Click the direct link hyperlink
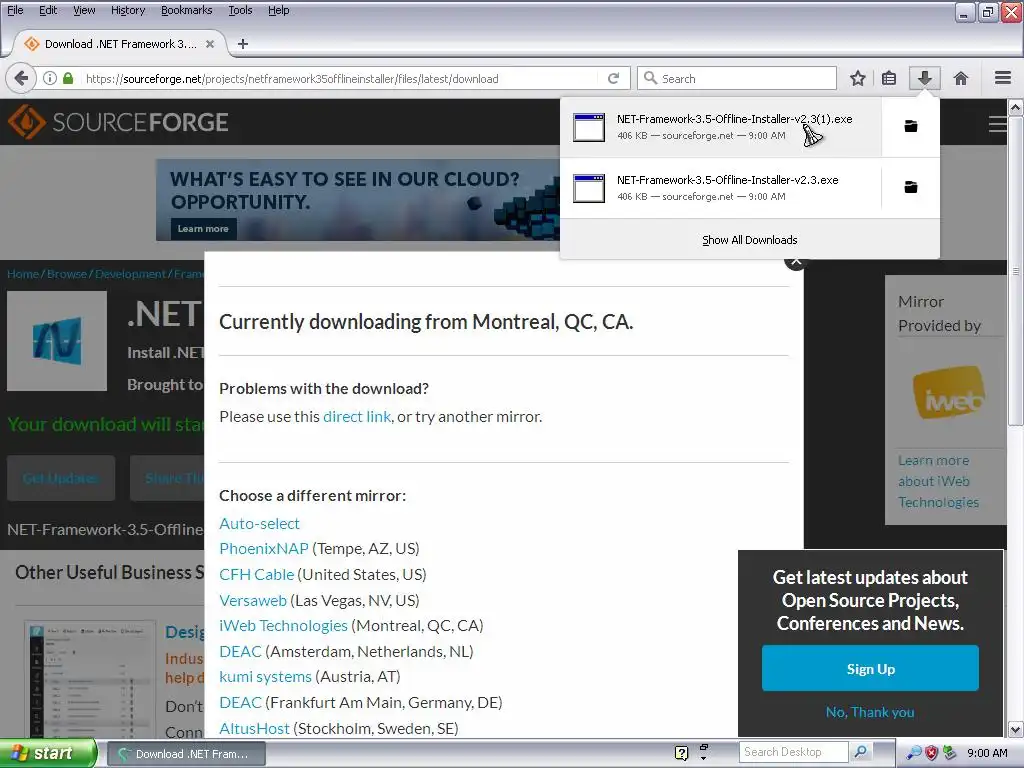Viewport: 1024px width, 768px height. coord(357,417)
